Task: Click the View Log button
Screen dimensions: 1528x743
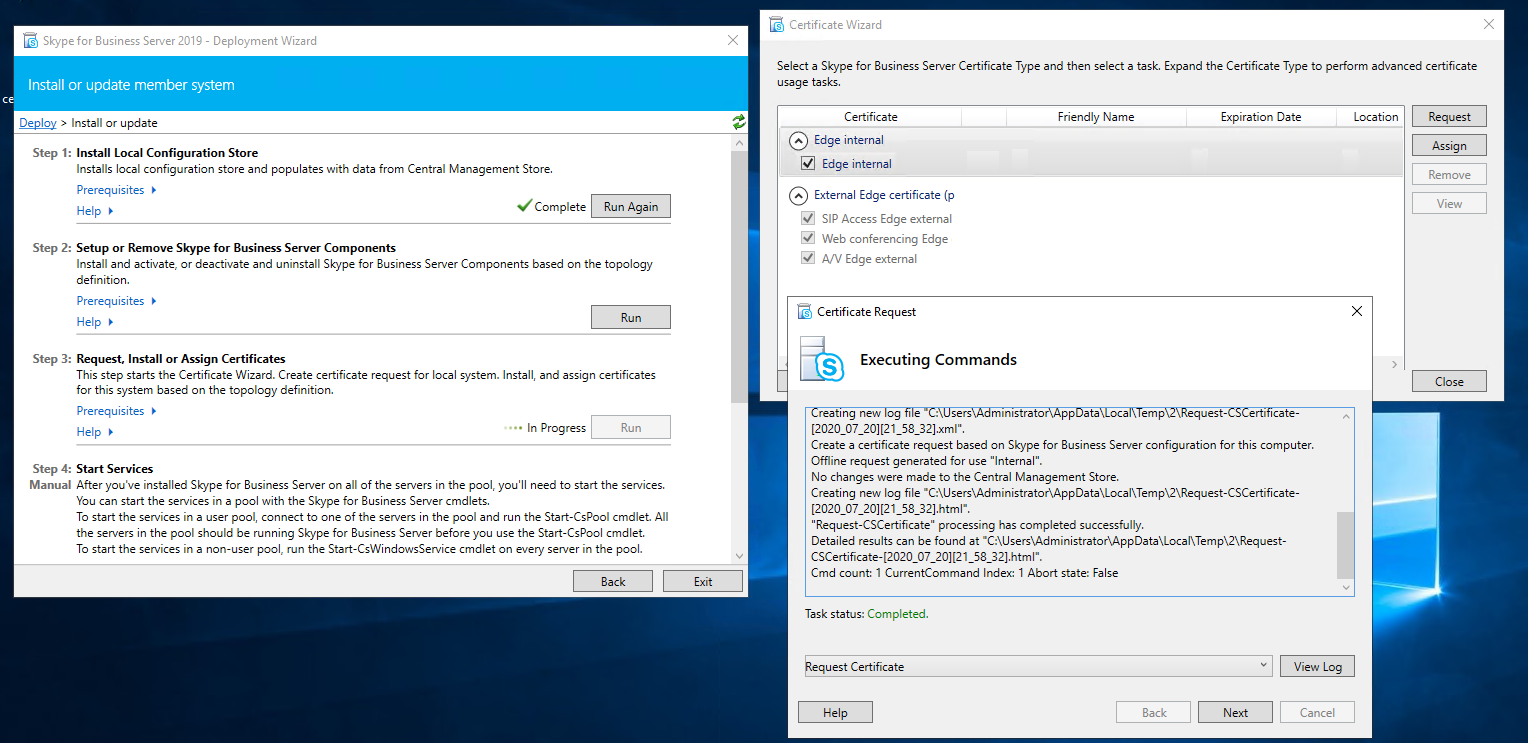Action: pyautogui.click(x=1317, y=667)
